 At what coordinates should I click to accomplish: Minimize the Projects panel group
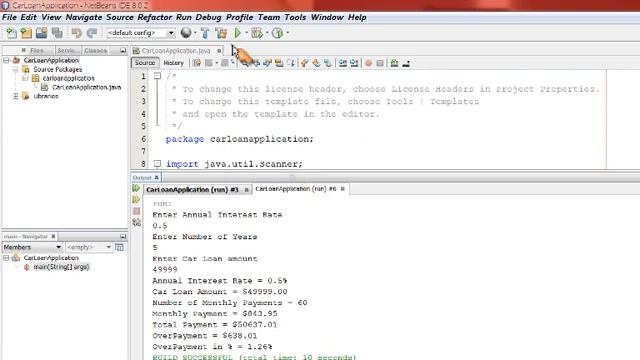click(123, 51)
